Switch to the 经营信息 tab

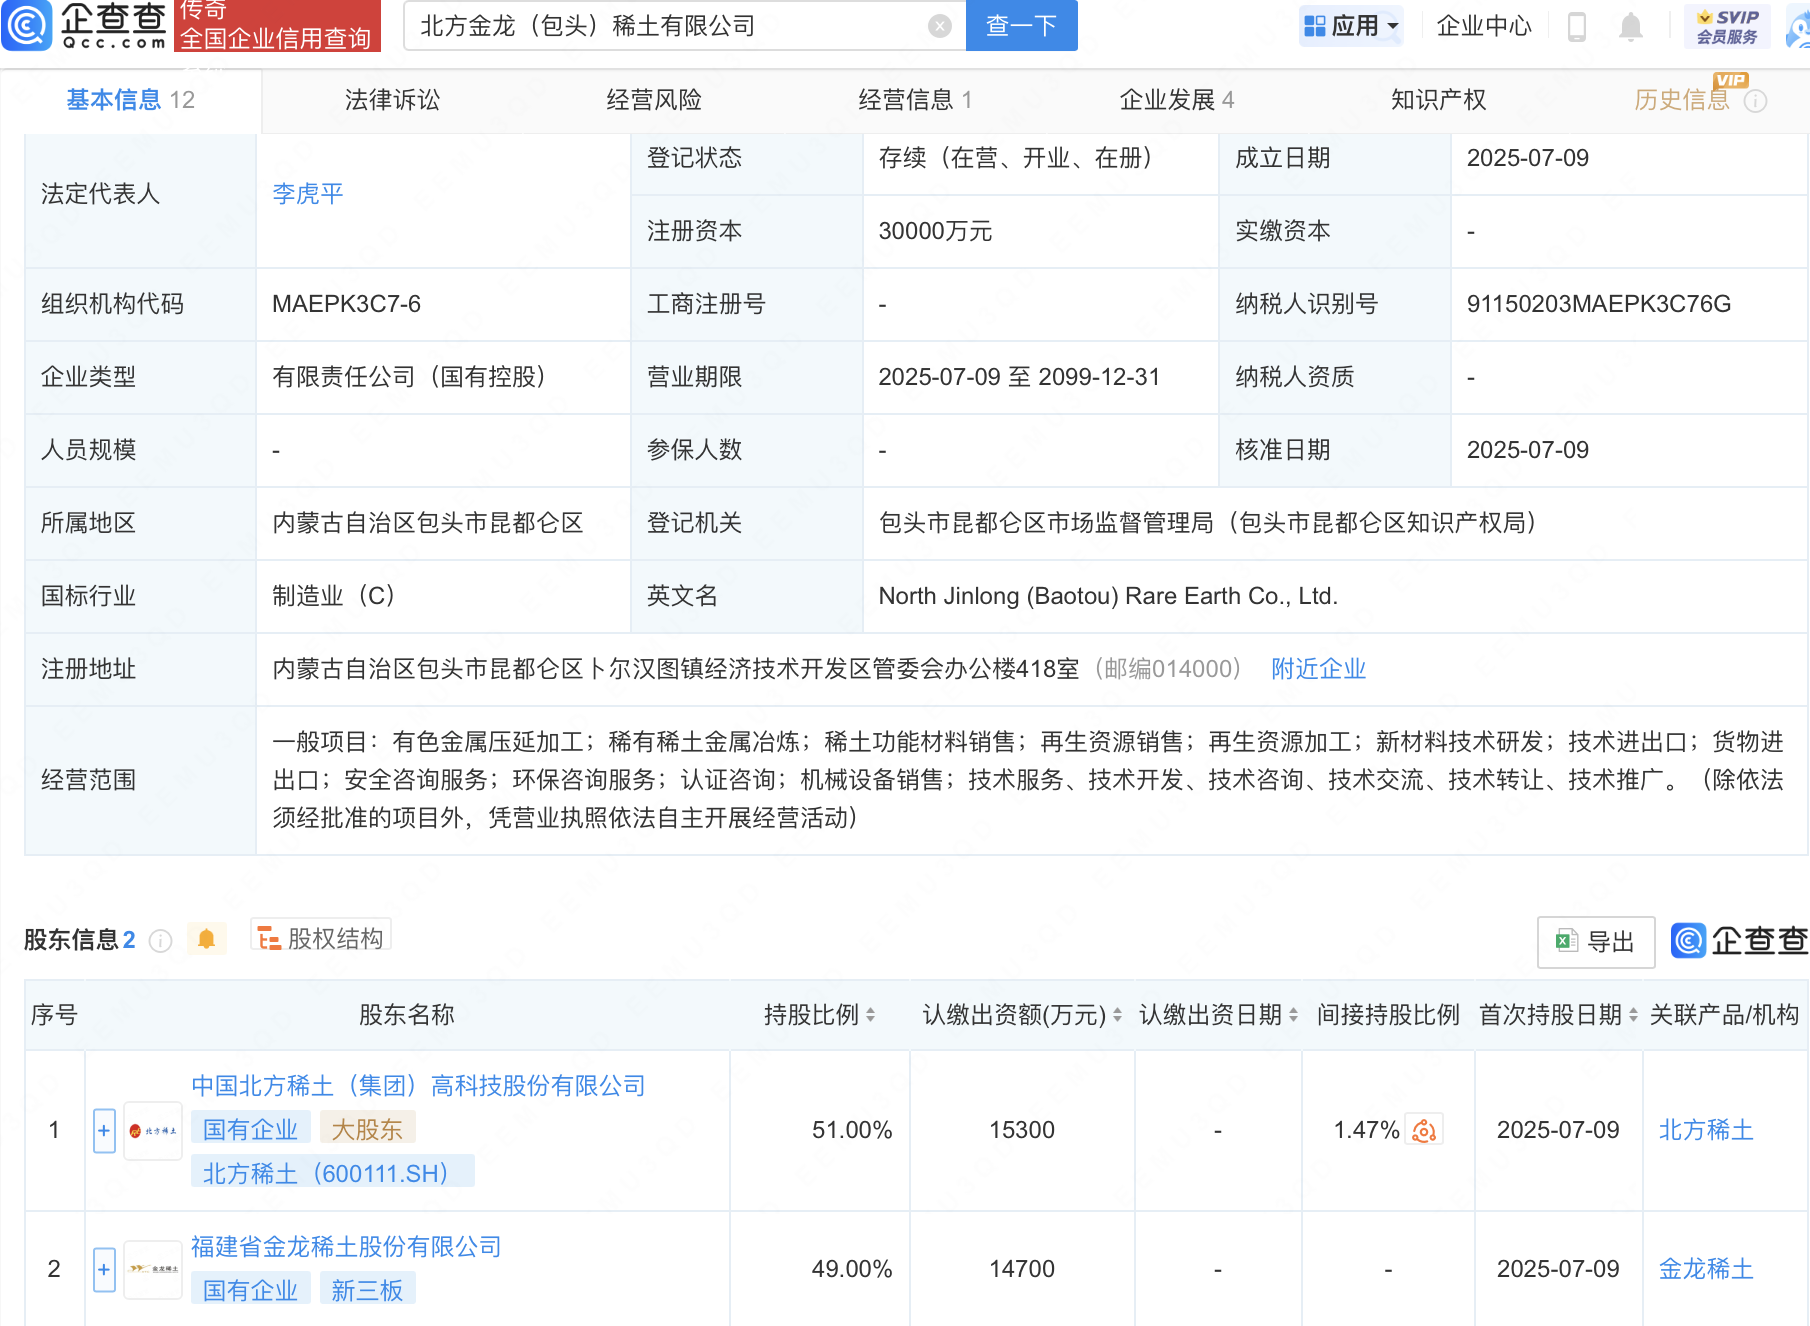tap(915, 100)
